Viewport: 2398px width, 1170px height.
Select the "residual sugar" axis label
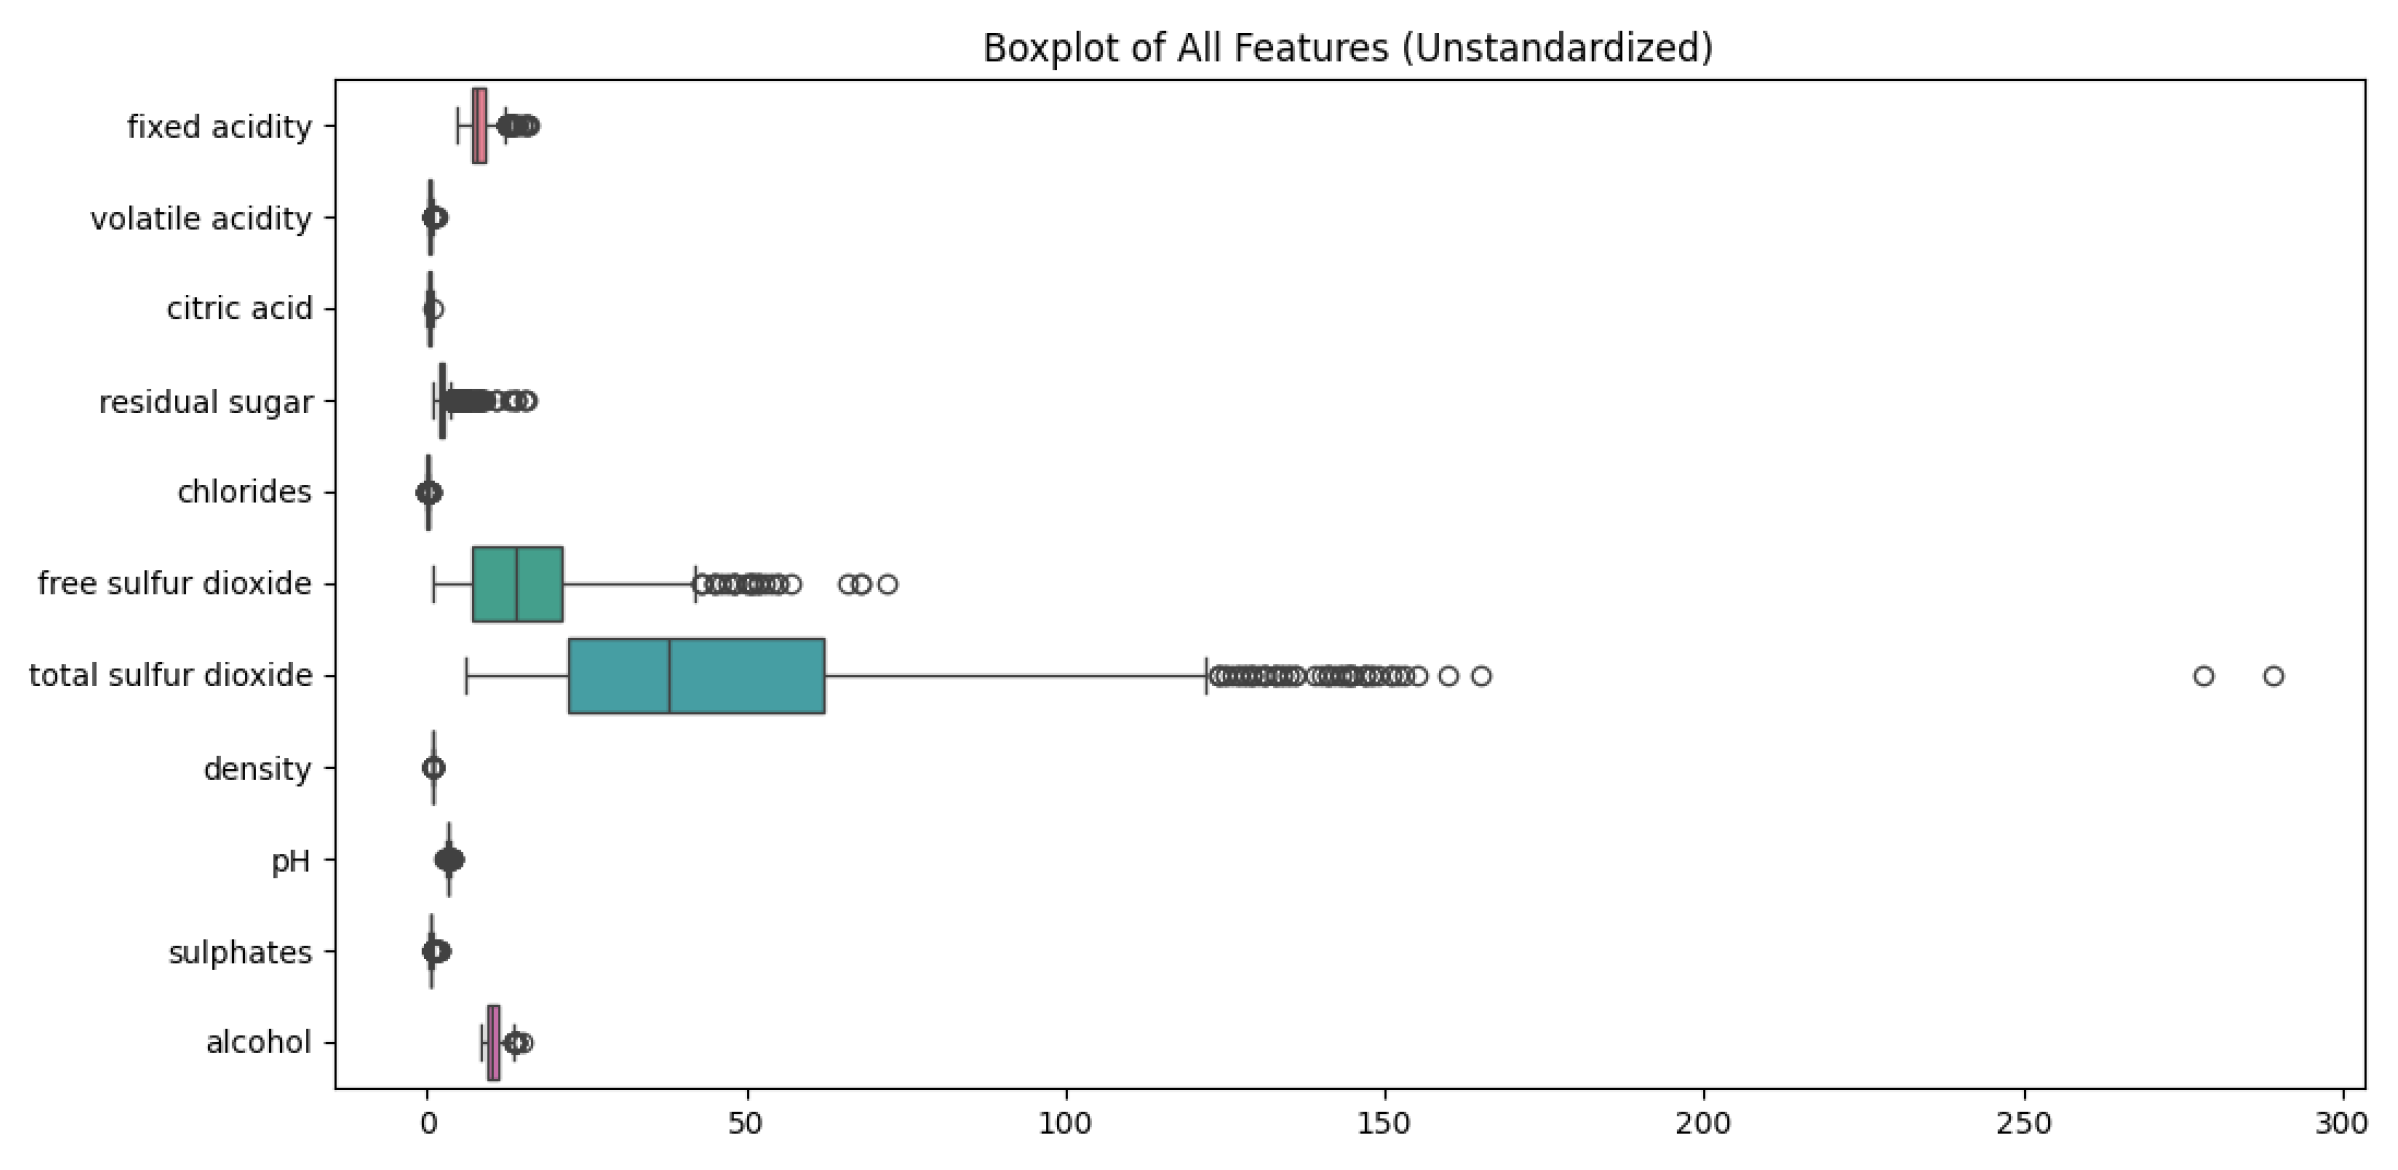pyautogui.click(x=206, y=401)
